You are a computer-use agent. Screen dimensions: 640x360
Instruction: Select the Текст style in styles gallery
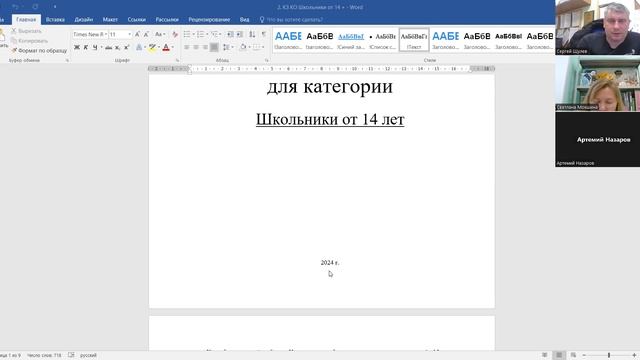click(x=414, y=40)
